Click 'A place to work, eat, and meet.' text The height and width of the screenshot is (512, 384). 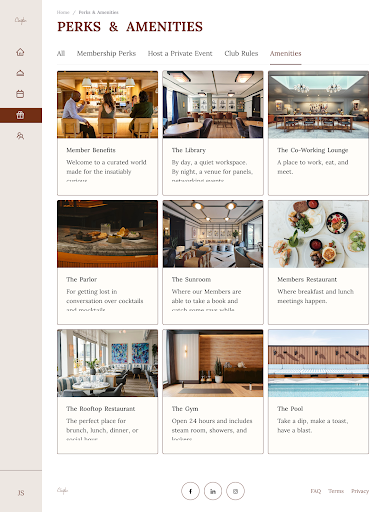[313, 167]
